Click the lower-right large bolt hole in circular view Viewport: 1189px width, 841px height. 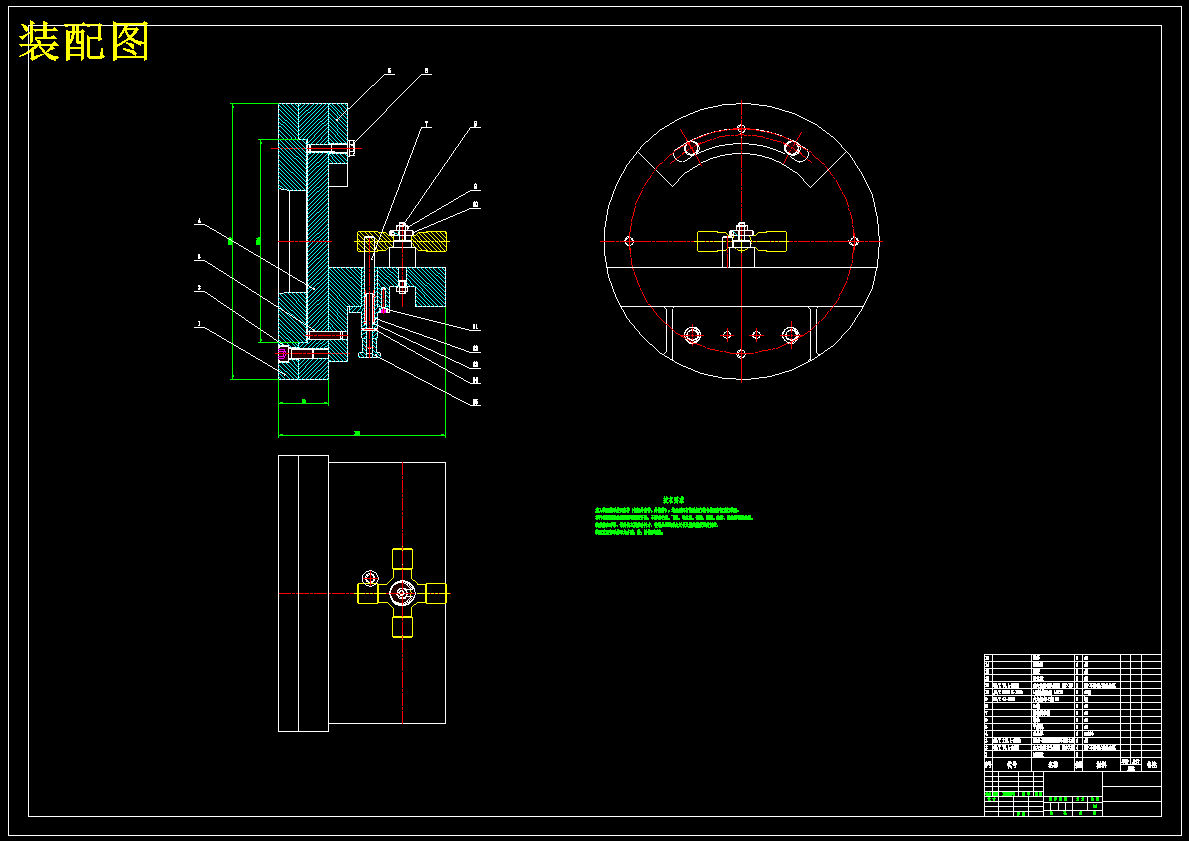(791, 334)
